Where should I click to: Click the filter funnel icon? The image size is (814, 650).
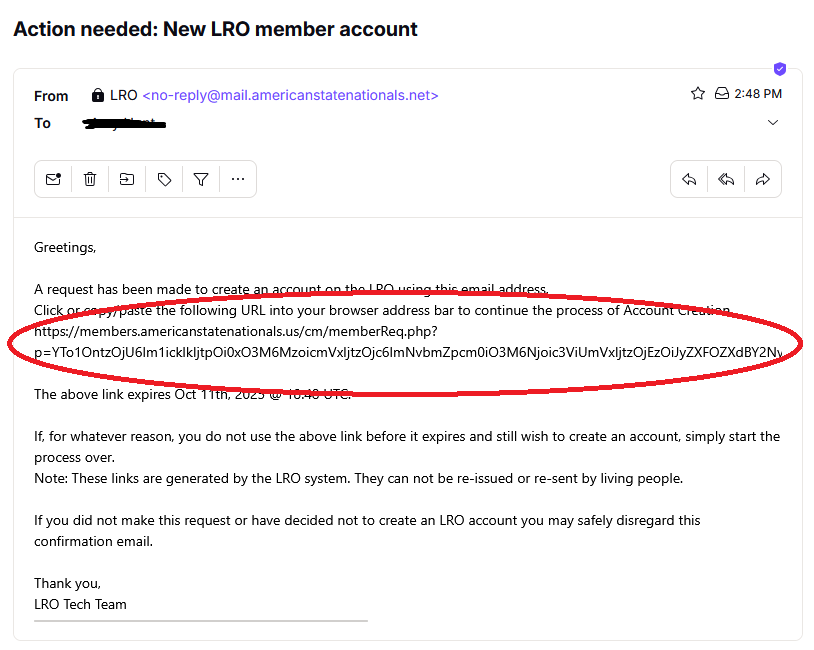[x=201, y=179]
